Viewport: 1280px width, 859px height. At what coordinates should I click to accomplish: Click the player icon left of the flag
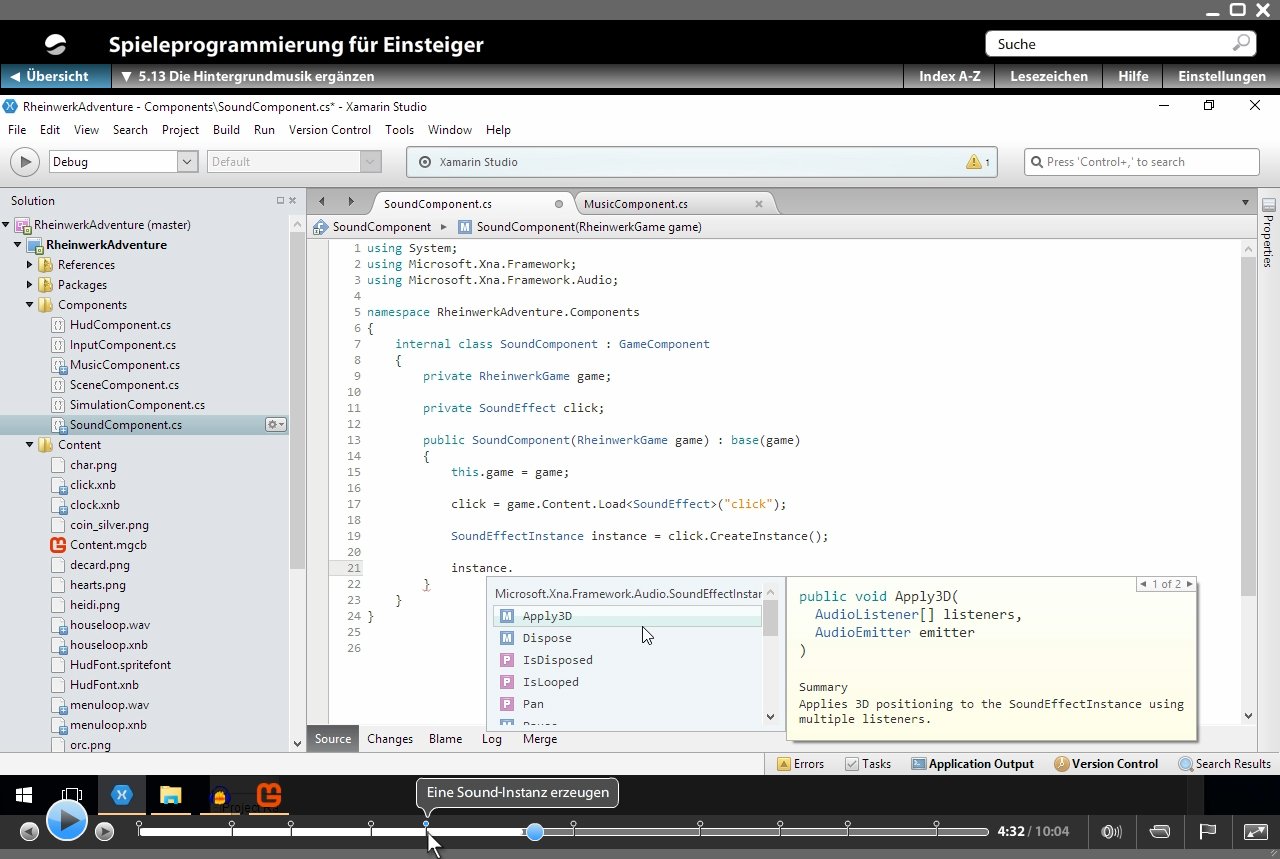(1159, 832)
